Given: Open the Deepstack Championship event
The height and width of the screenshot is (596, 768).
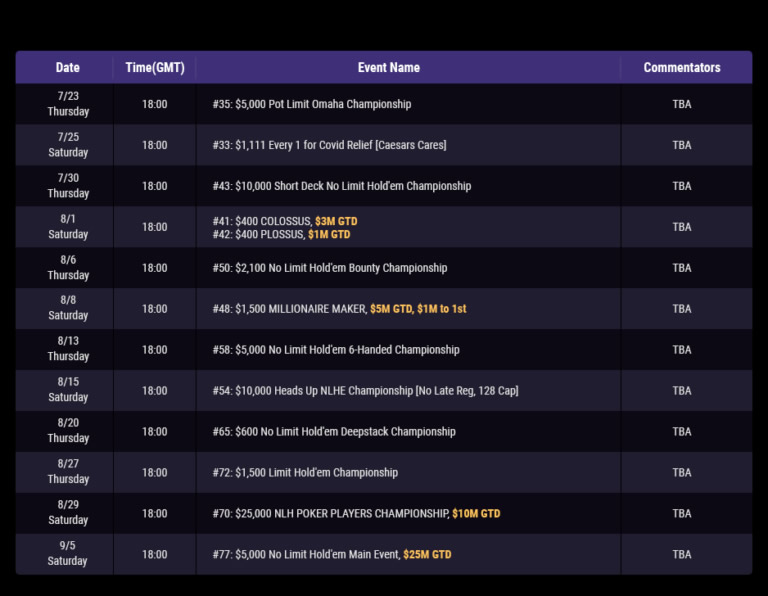Looking at the screenshot, I should pos(334,432).
